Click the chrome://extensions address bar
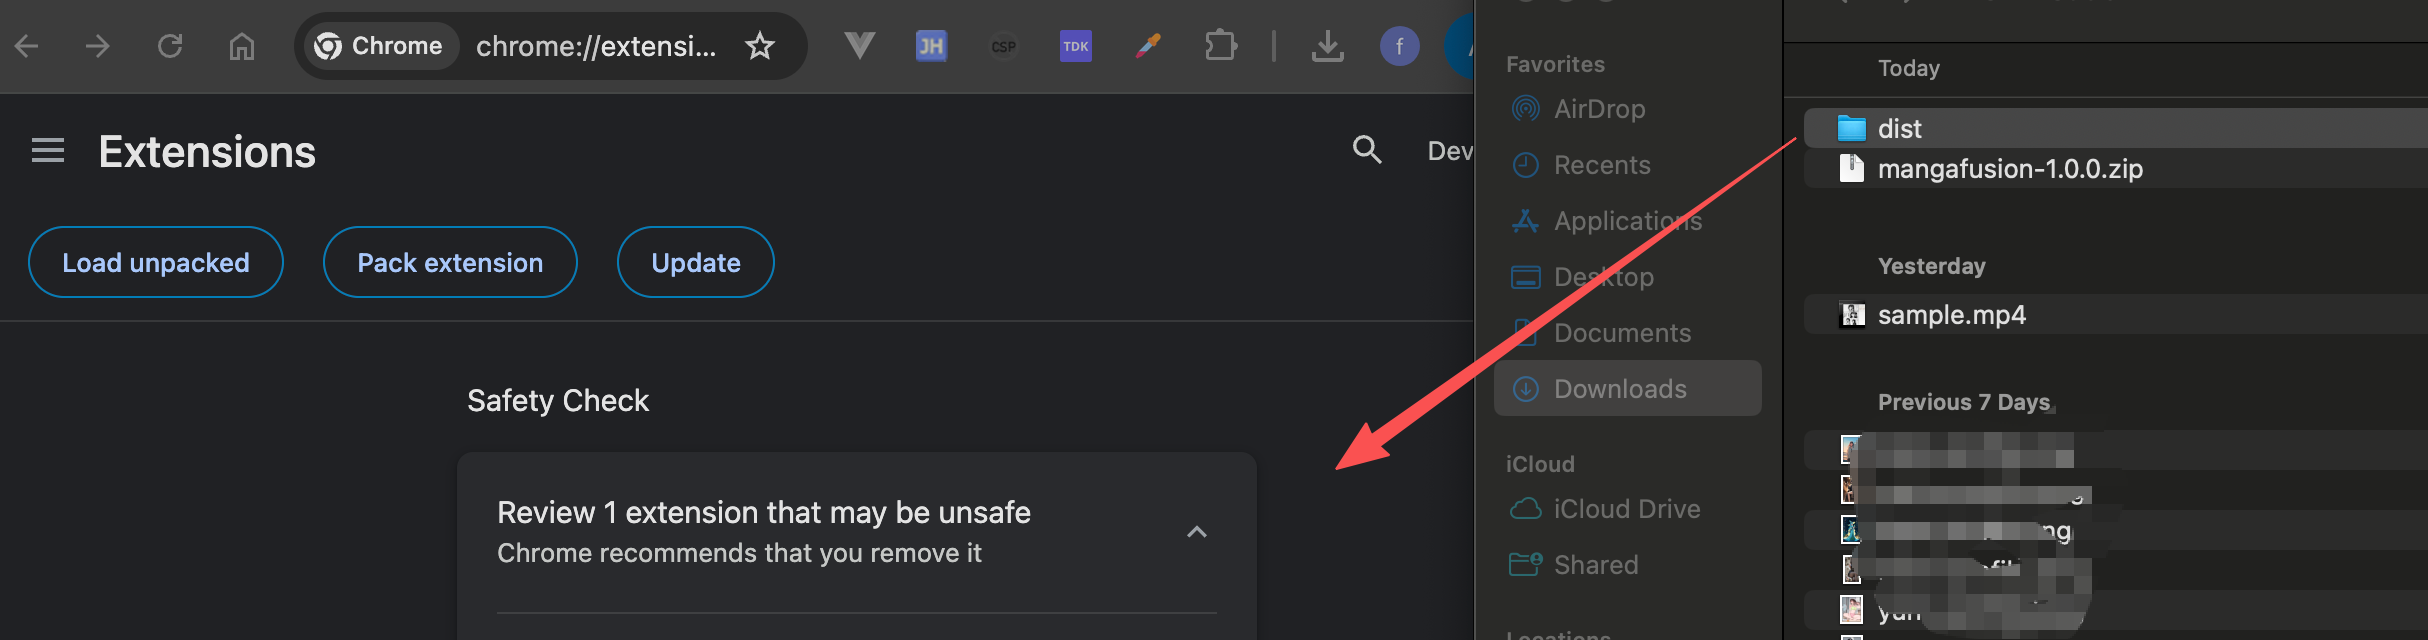The image size is (2428, 640). tap(596, 46)
